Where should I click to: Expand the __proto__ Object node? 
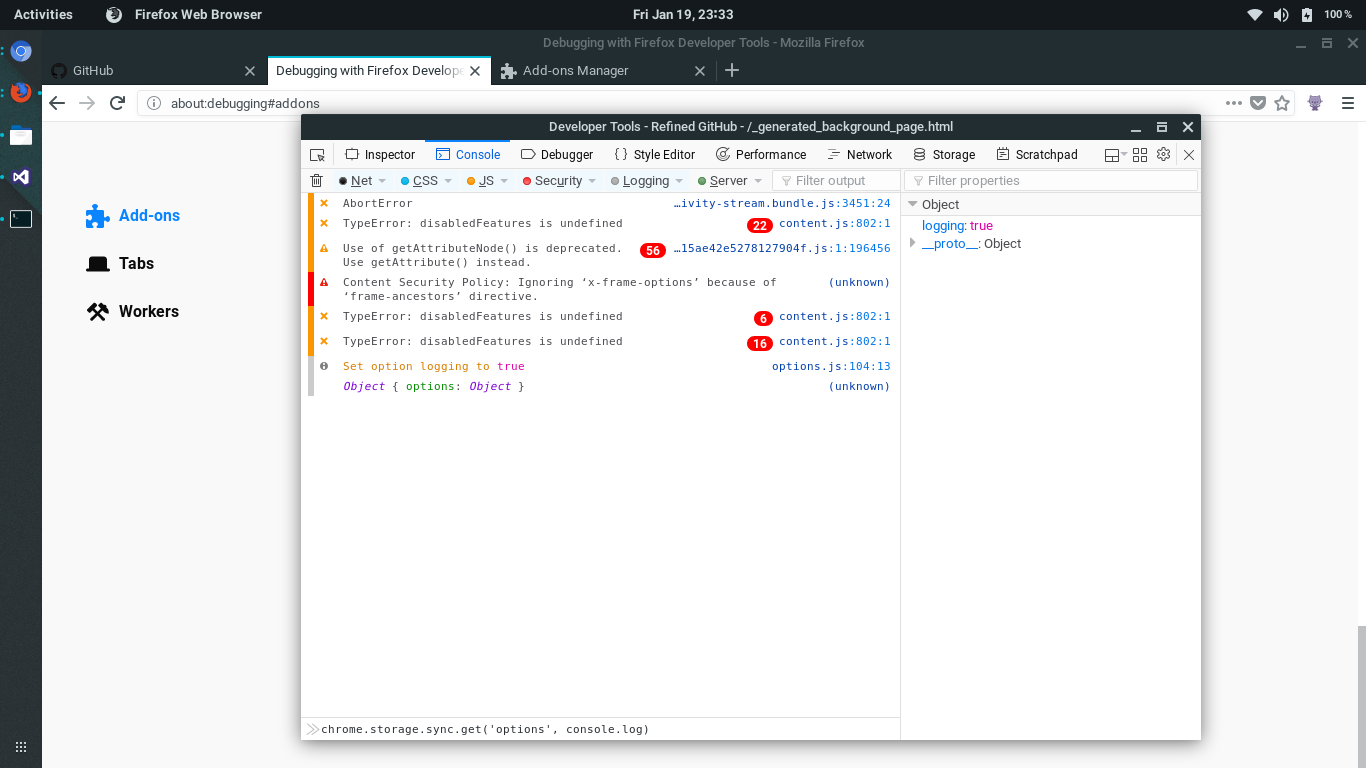click(912, 243)
